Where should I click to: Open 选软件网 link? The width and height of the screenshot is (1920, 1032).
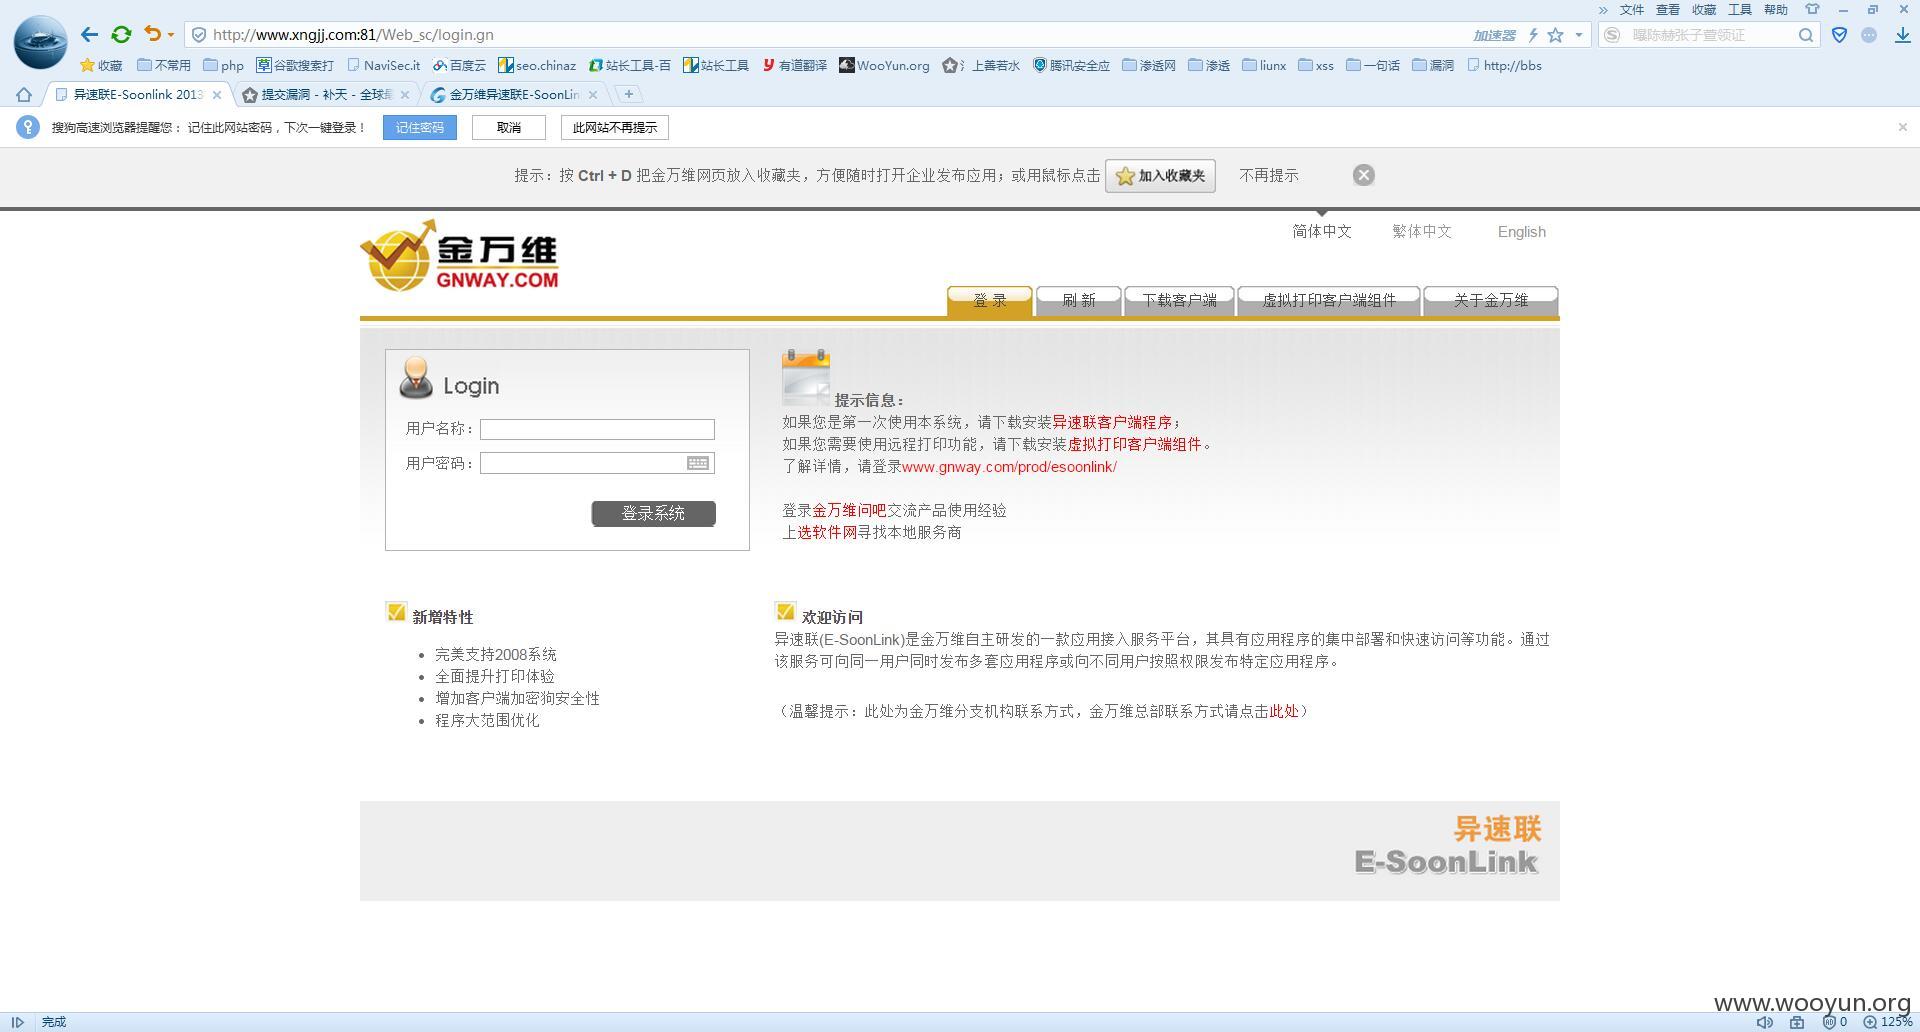[827, 533]
